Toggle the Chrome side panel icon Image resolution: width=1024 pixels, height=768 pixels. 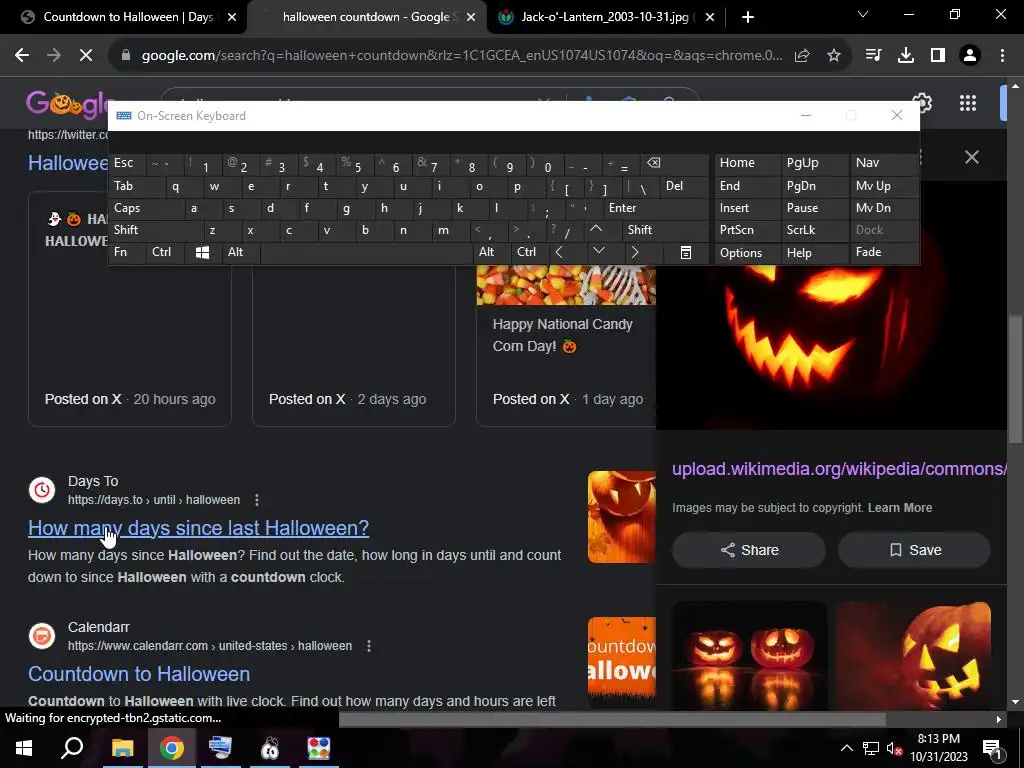[938, 56]
